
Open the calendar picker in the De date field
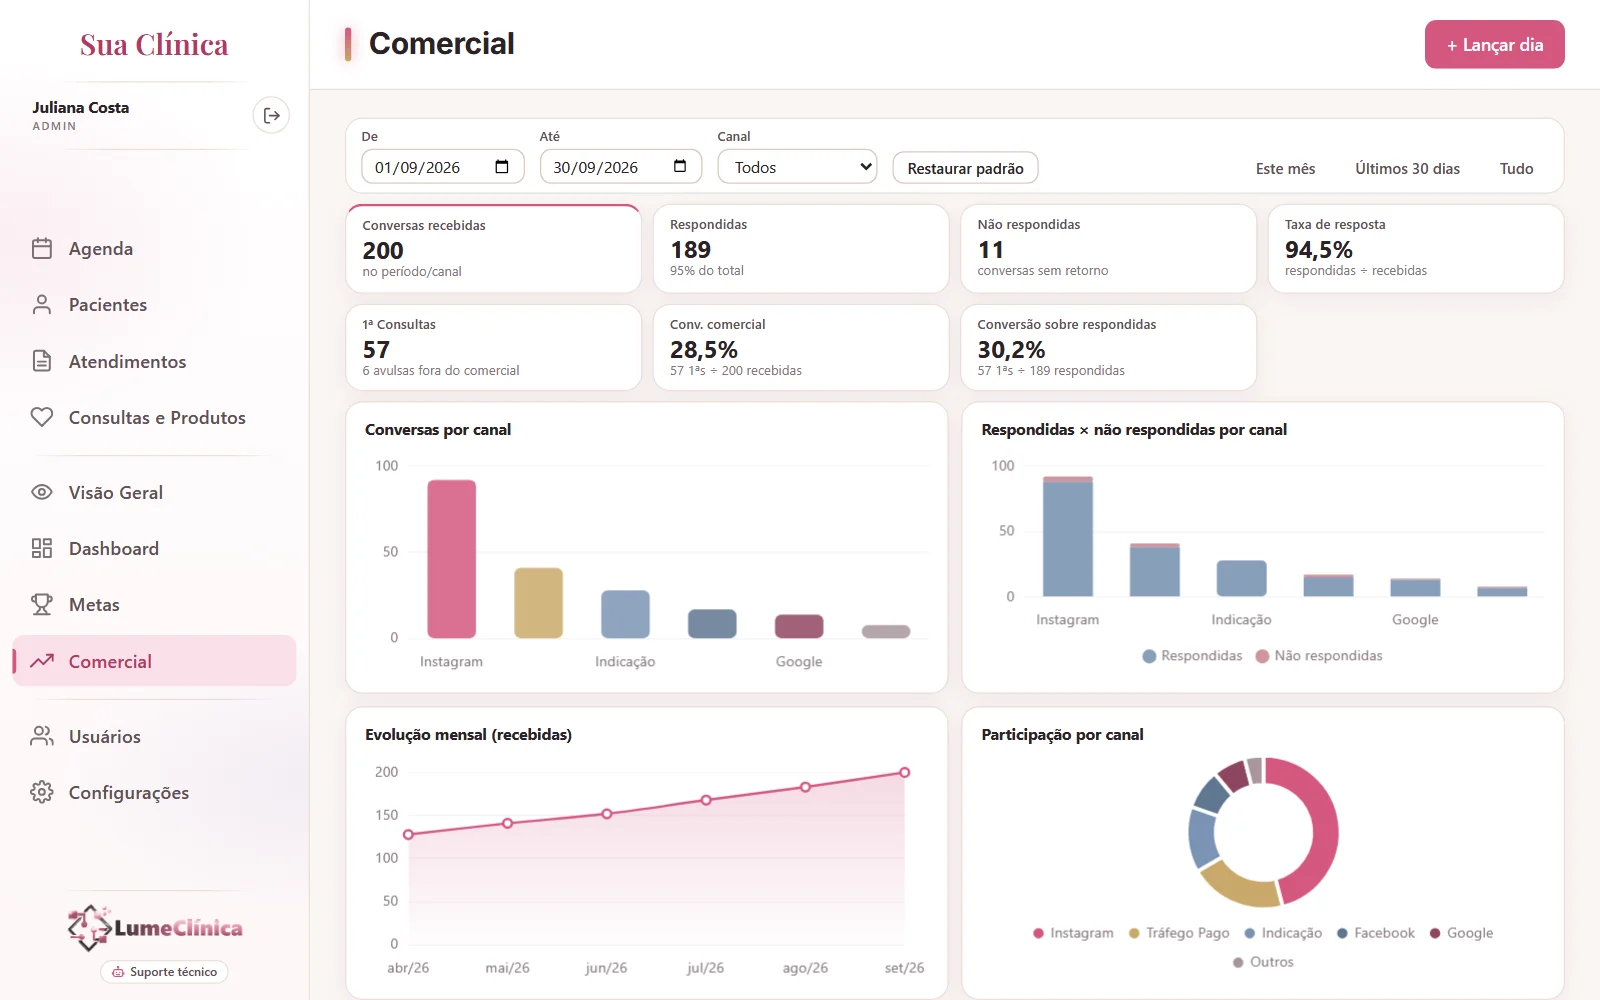point(502,167)
